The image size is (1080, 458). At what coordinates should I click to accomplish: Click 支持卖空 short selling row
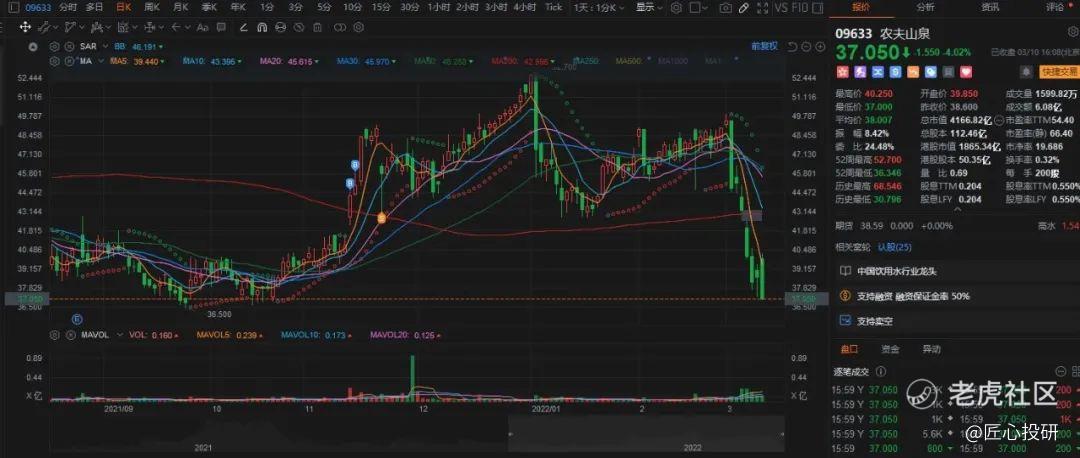(x=957, y=321)
